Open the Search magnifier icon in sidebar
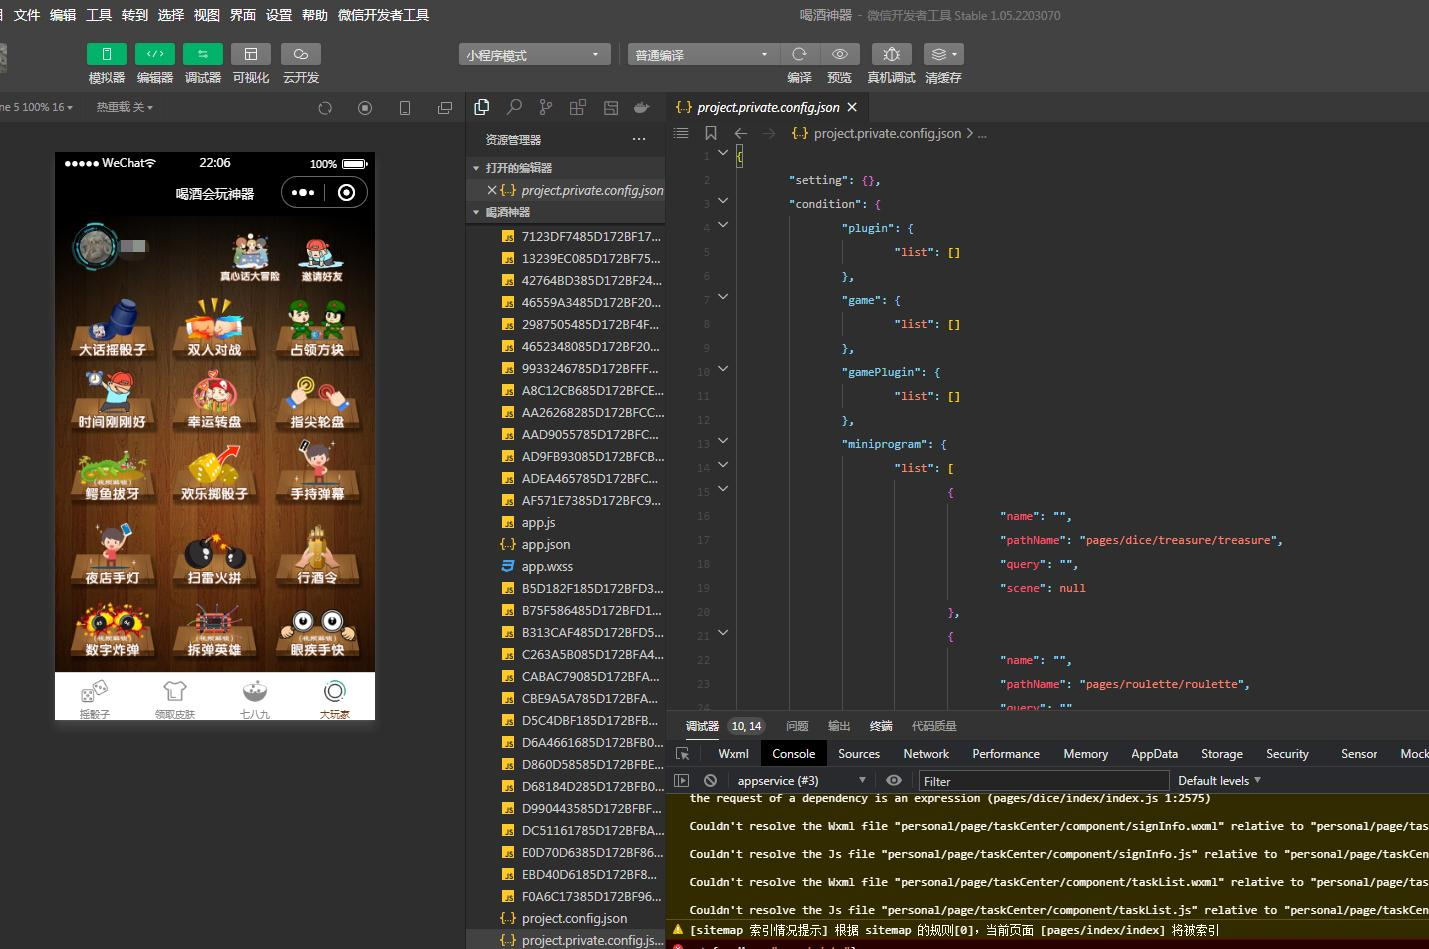Image resolution: width=1429 pixels, height=949 pixels. [x=514, y=107]
